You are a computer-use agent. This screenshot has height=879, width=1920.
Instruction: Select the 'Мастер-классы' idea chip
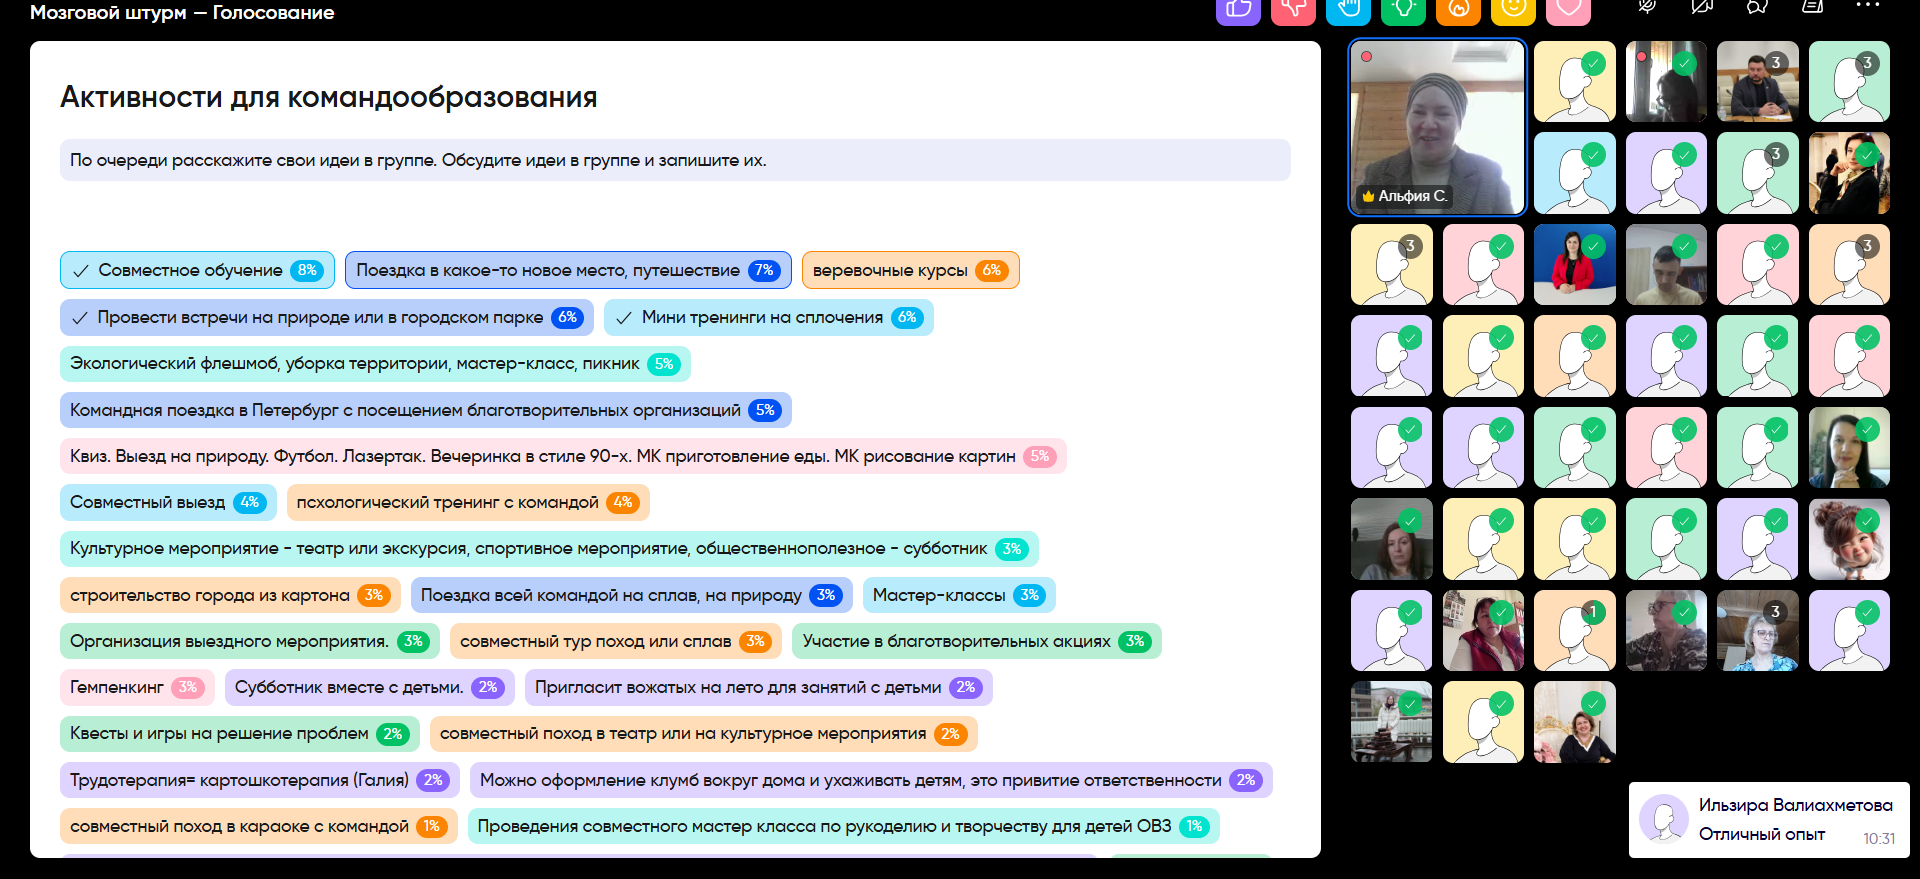click(x=958, y=595)
